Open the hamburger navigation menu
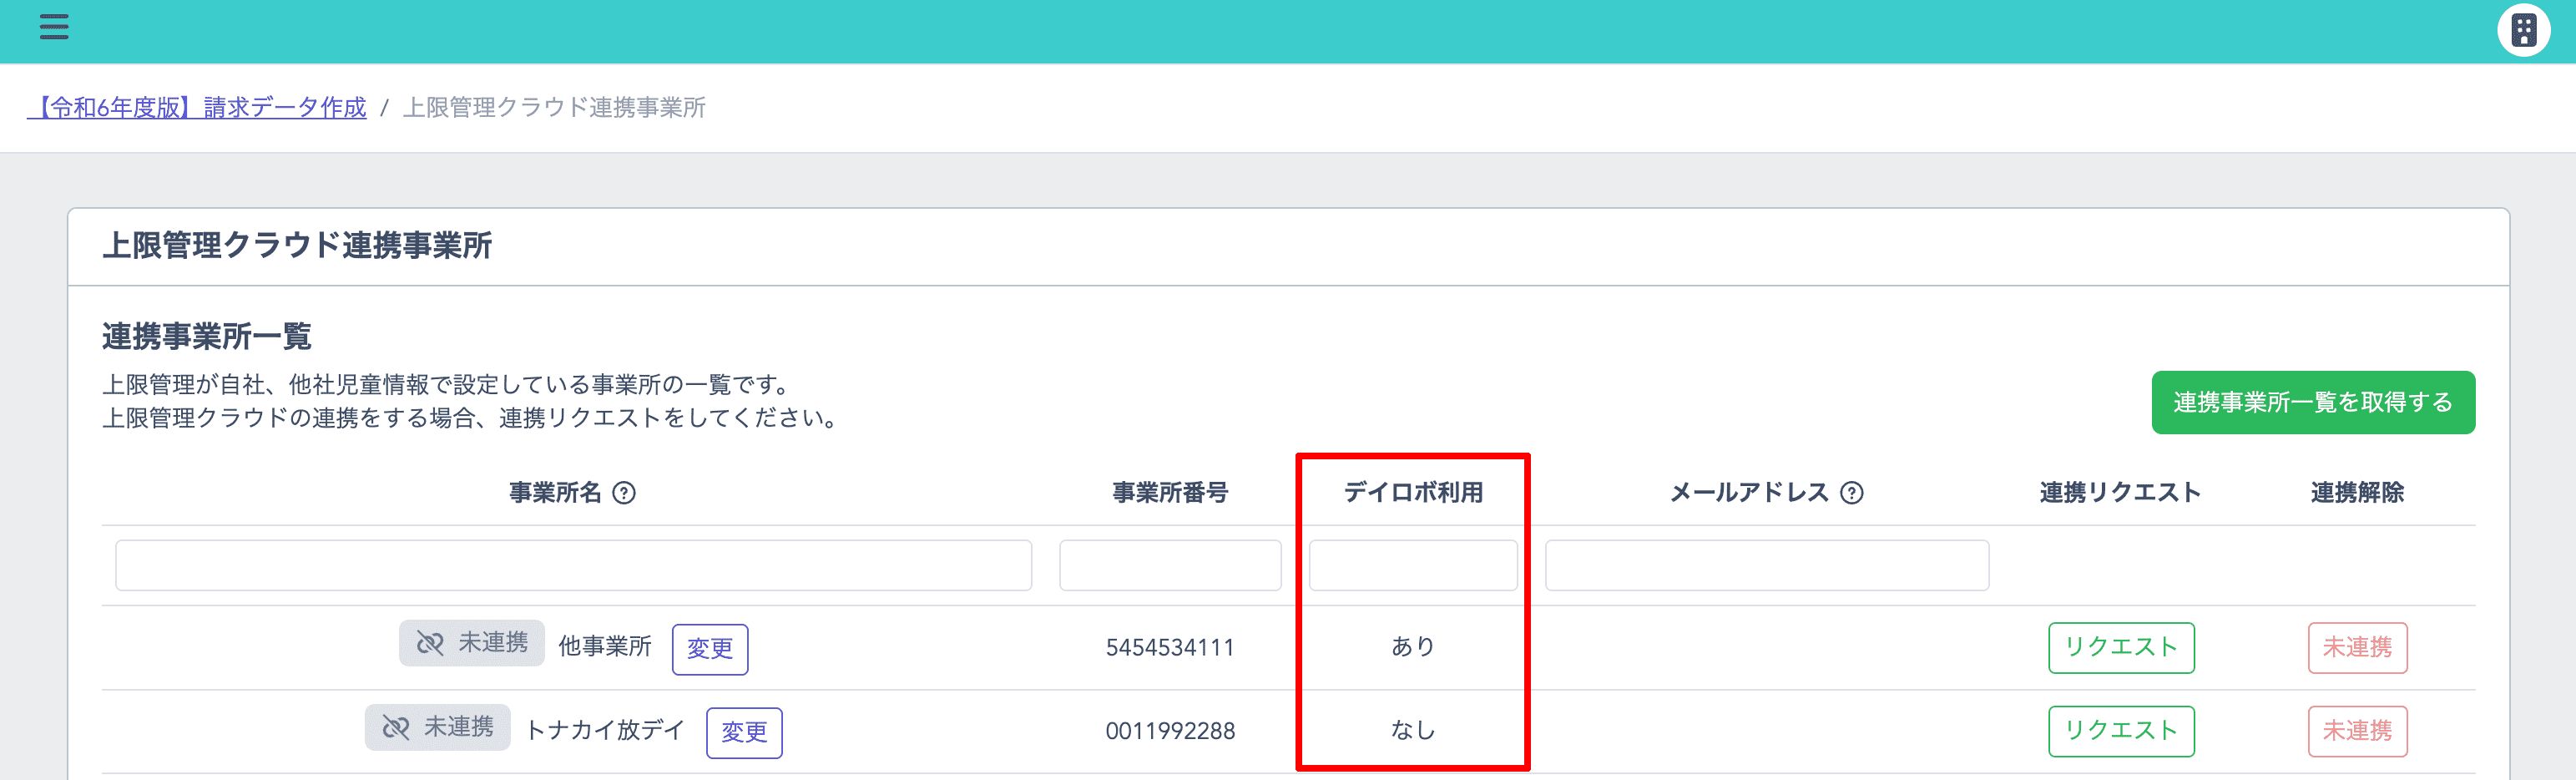 tap(54, 27)
